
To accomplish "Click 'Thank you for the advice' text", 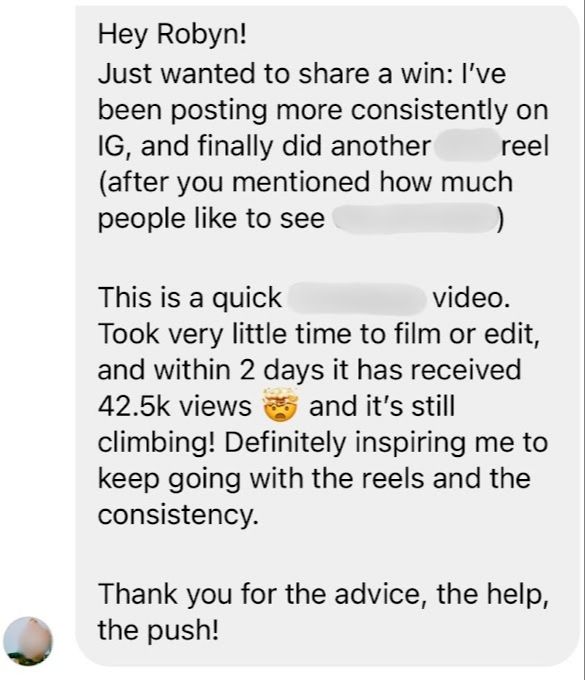I will 258,594.
